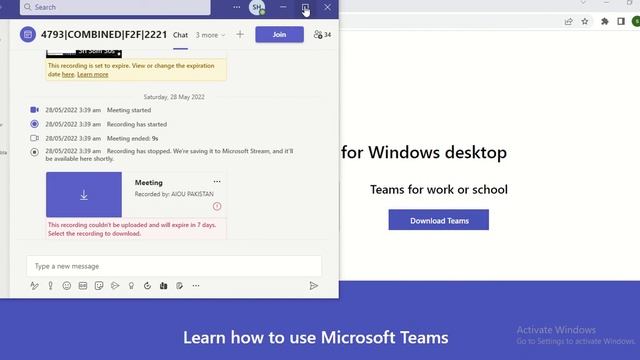Click the 'Recording has stopped' message
Viewport: 640px width, 360px height.
tap(169, 155)
